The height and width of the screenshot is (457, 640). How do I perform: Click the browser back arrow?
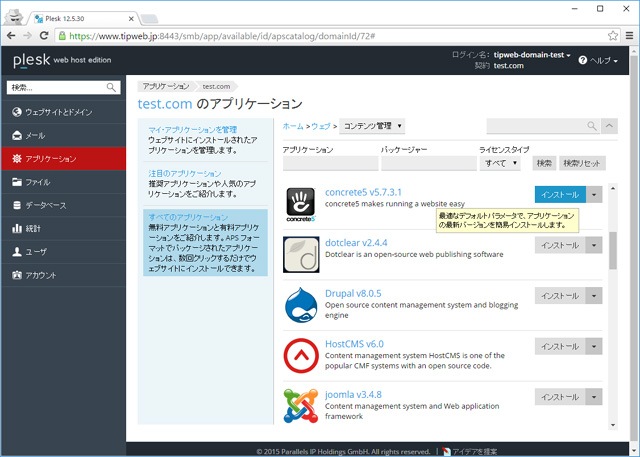[x=11, y=35]
